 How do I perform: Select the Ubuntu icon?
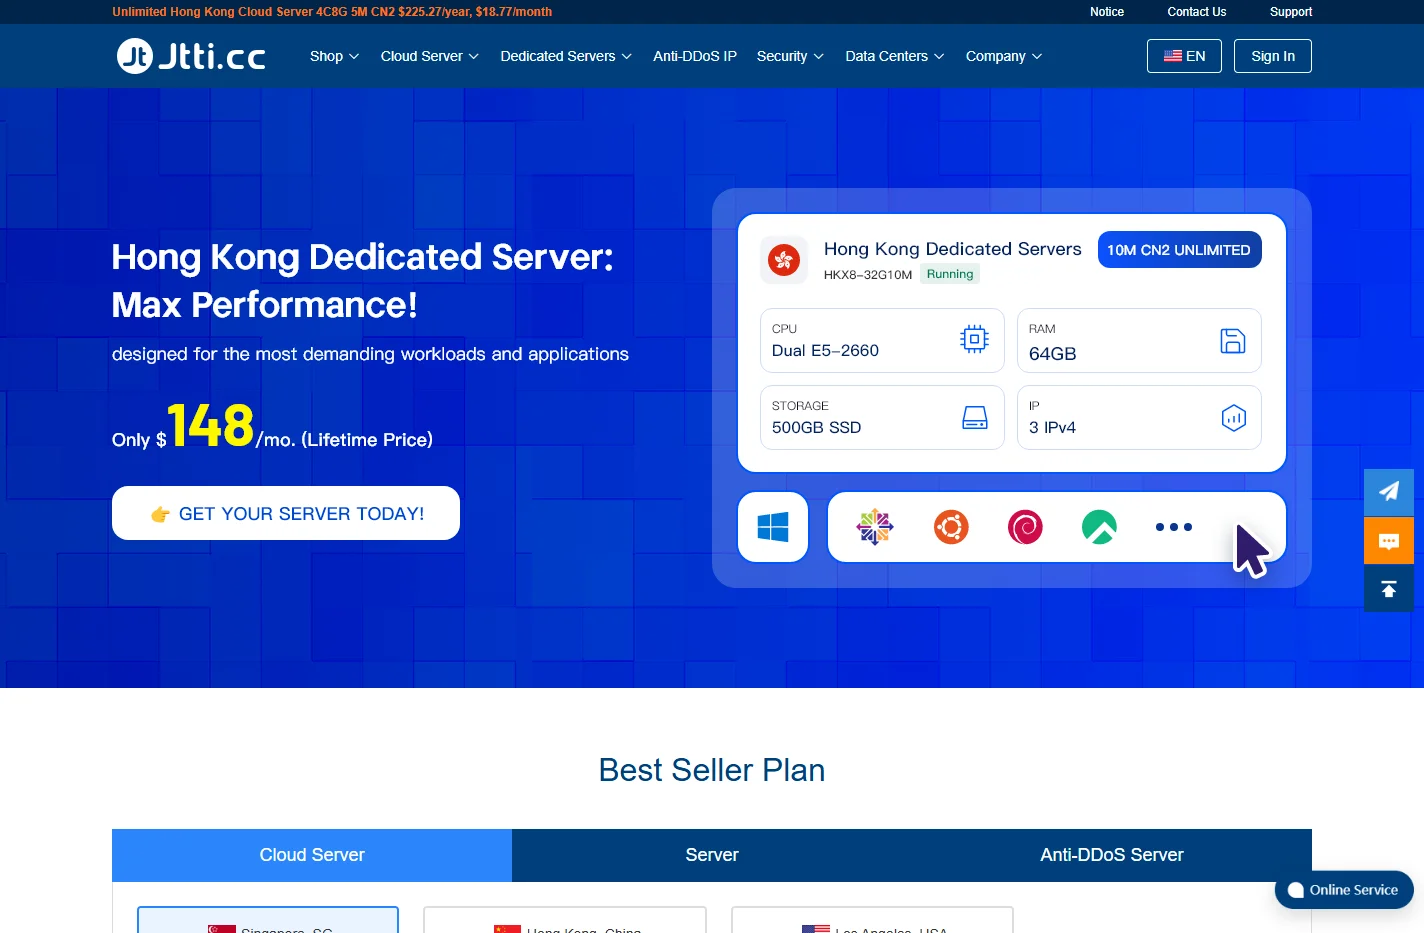[x=951, y=527]
